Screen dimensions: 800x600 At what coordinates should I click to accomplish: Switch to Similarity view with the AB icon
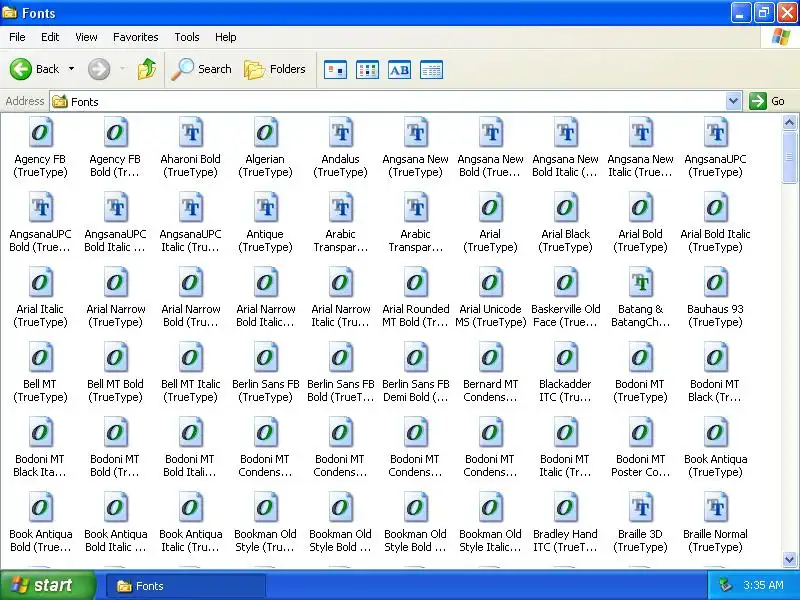point(399,69)
